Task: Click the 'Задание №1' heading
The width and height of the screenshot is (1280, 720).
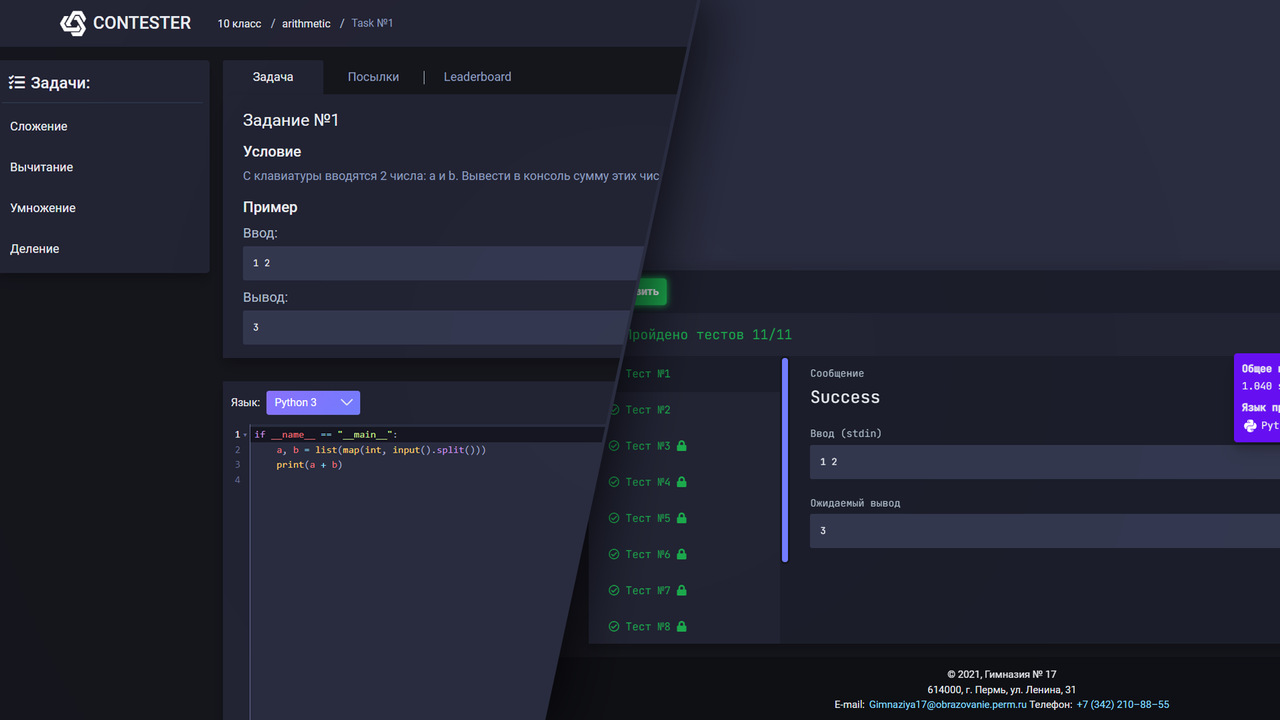Action: (291, 120)
